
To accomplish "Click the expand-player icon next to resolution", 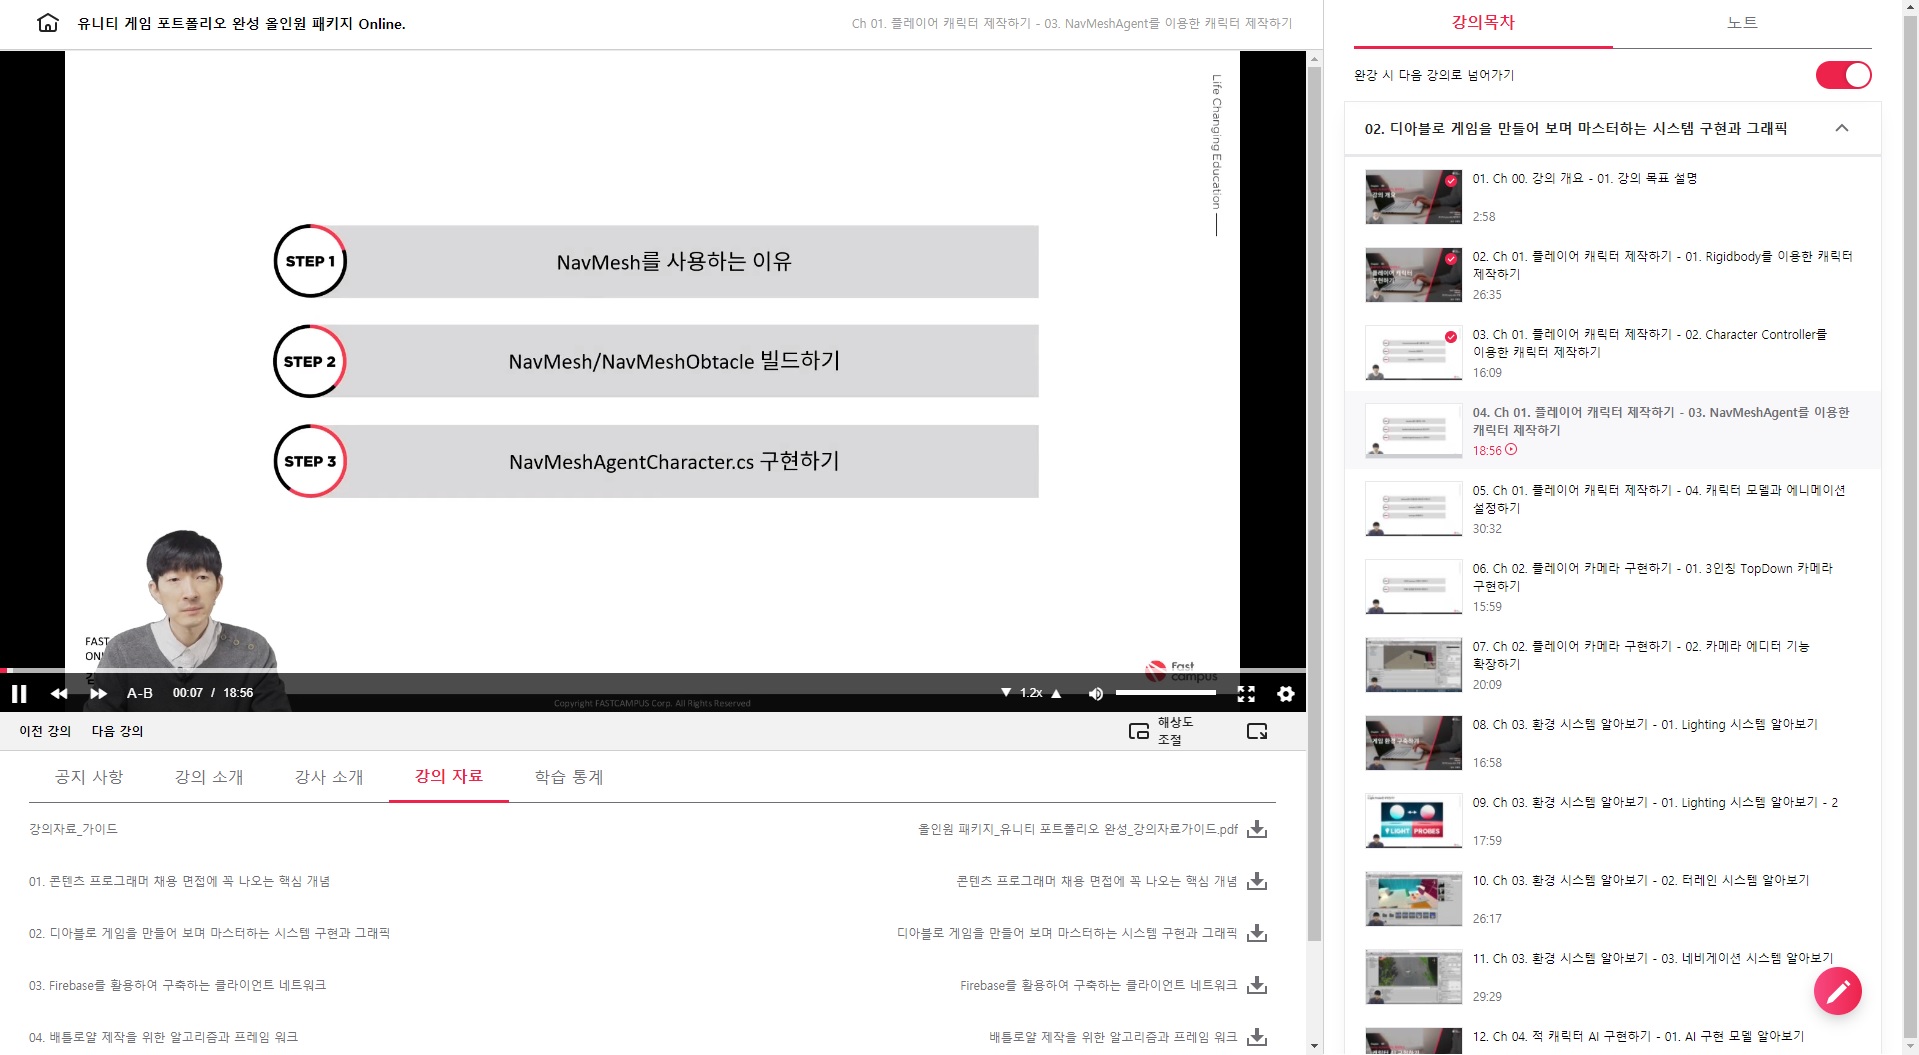I will (1257, 731).
